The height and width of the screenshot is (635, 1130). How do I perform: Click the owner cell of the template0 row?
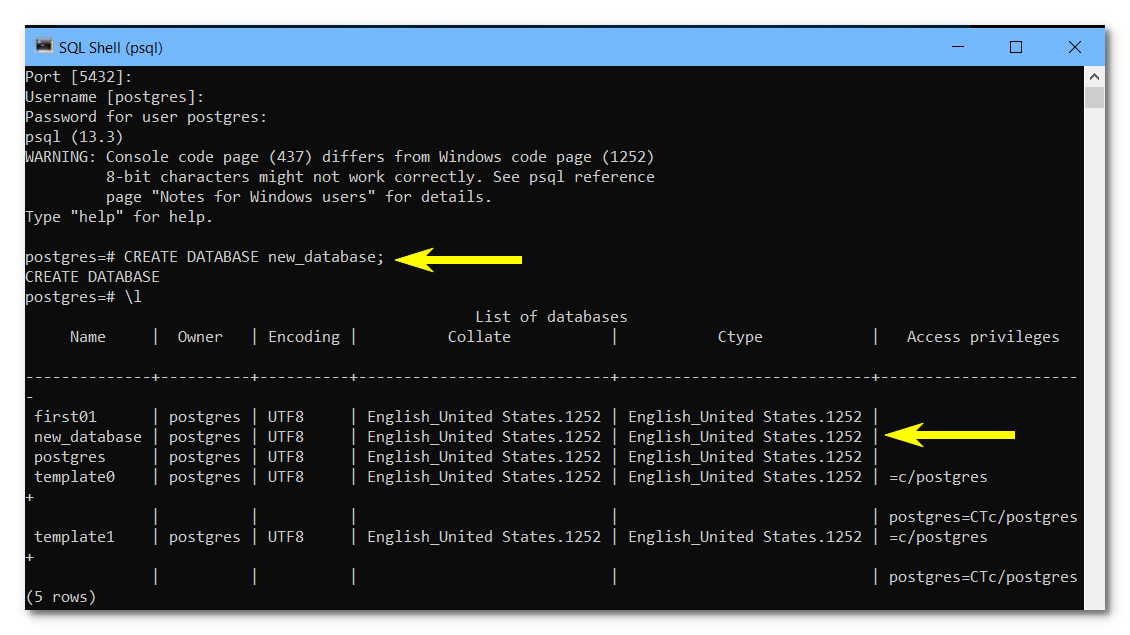pyautogui.click(x=205, y=476)
